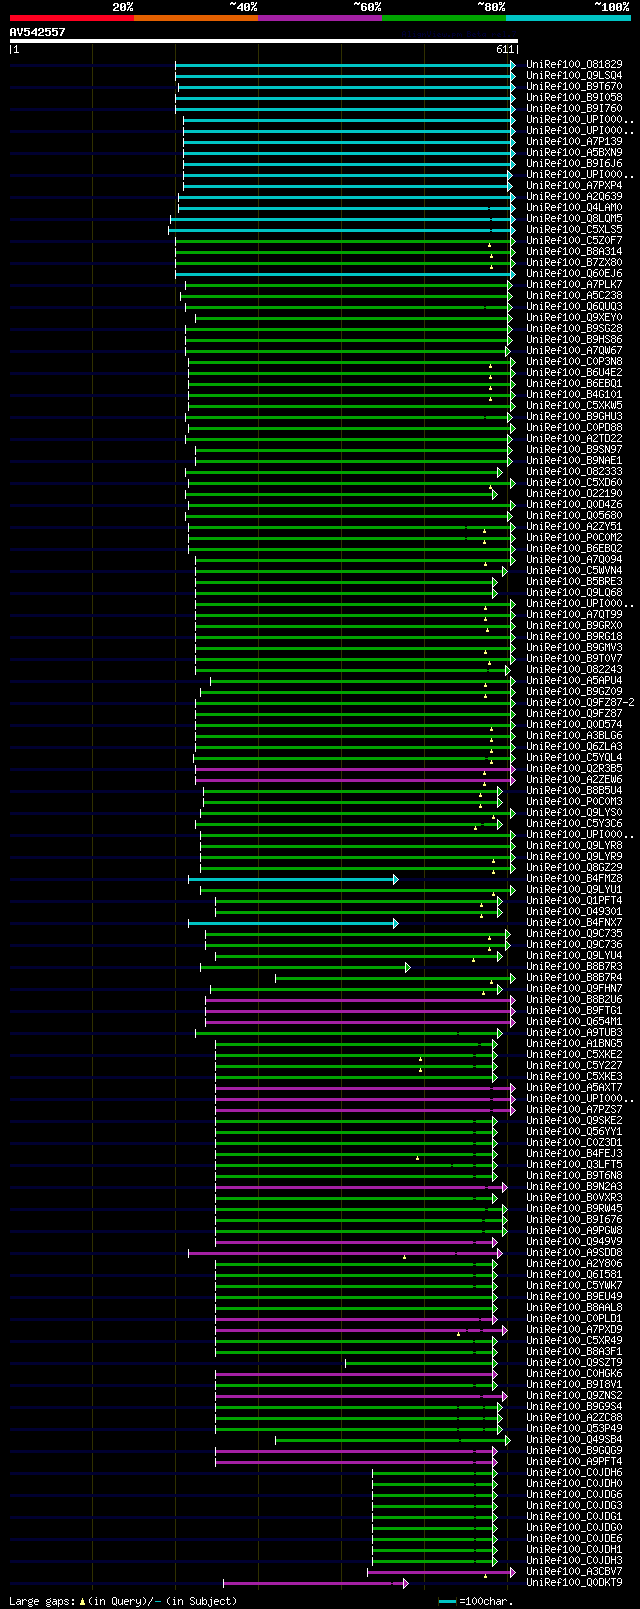Select the UniRef100_Q49SB4 label

(x=574, y=1440)
